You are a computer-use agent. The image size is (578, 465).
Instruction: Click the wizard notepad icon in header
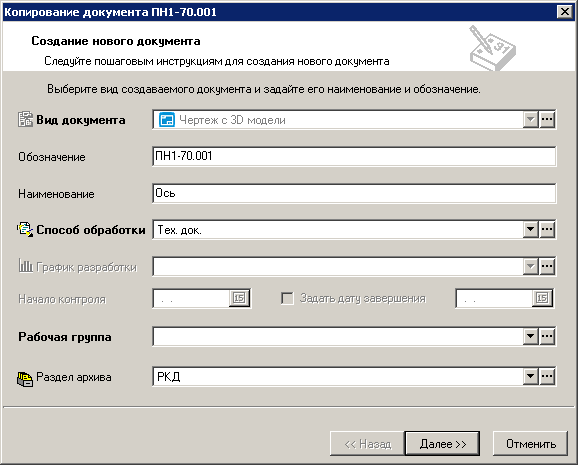492,48
